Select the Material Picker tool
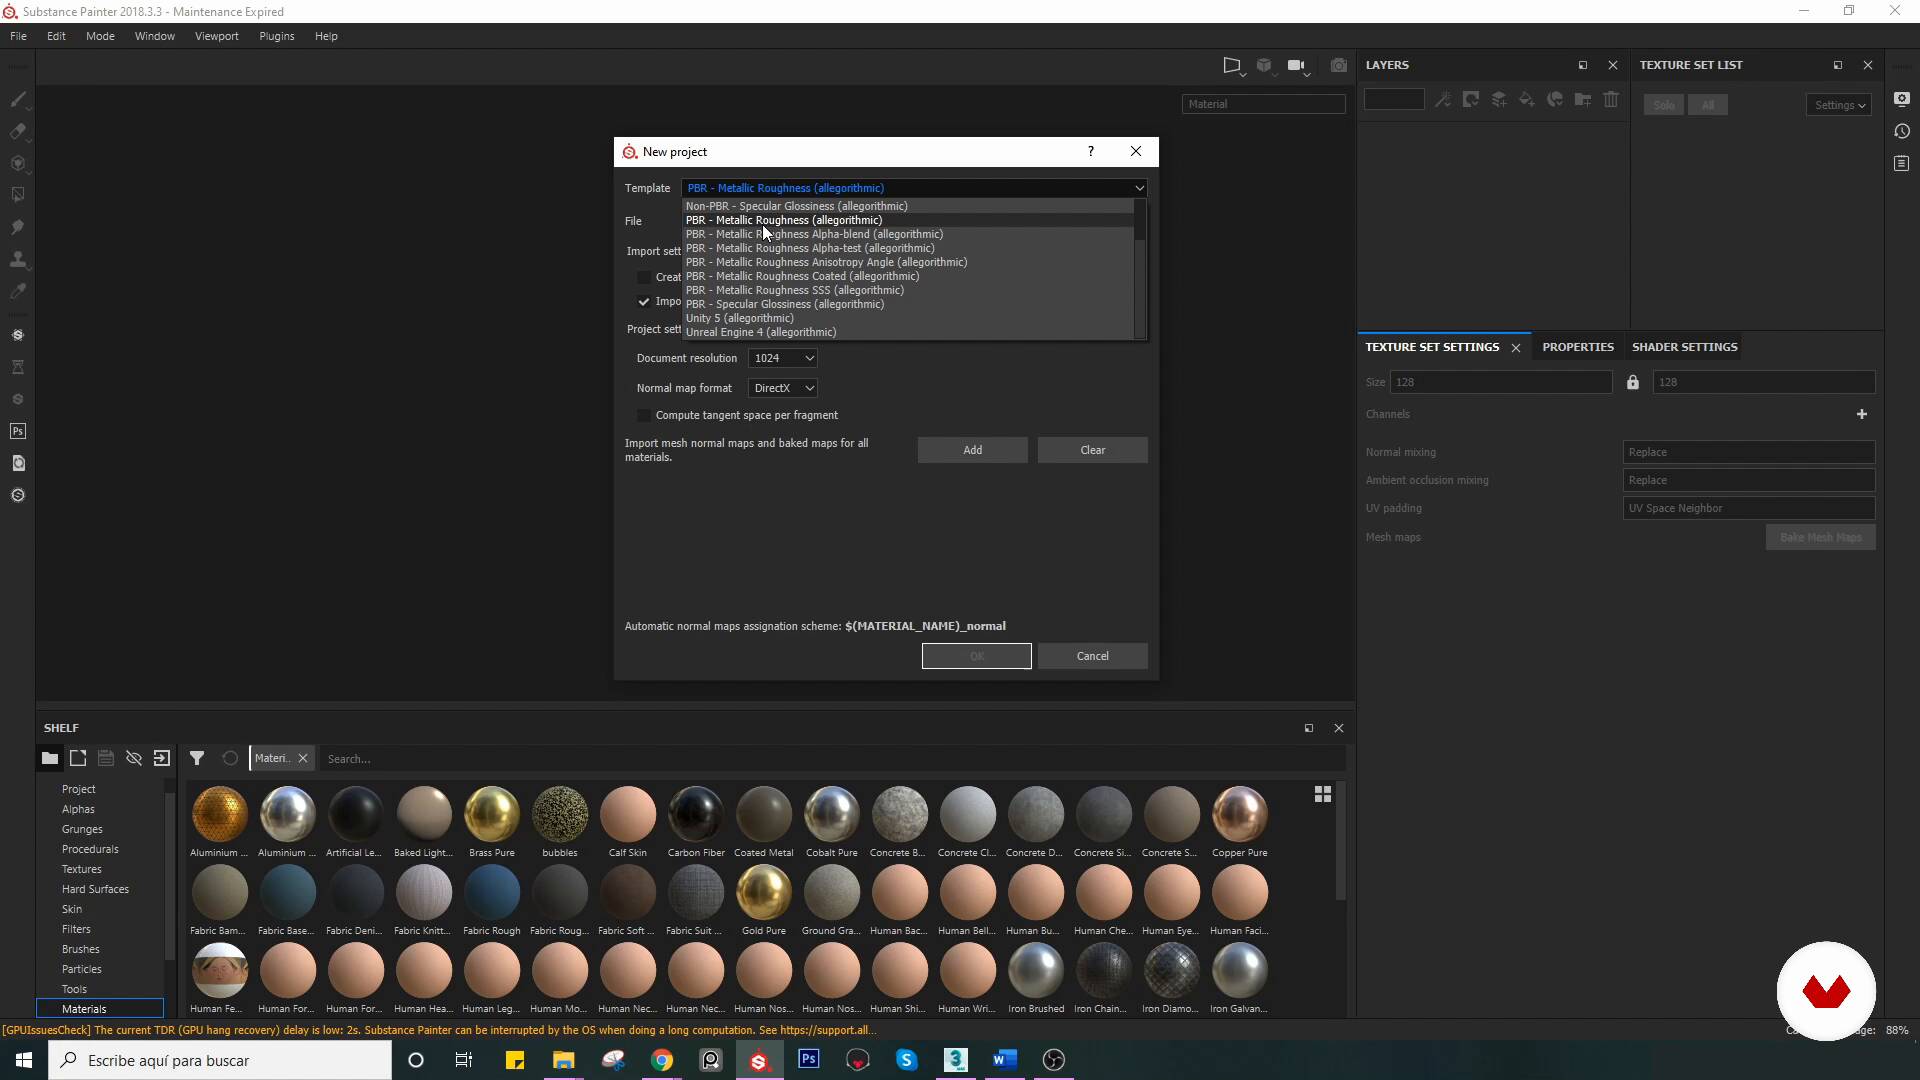1920x1080 pixels. click(x=17, y=291)
